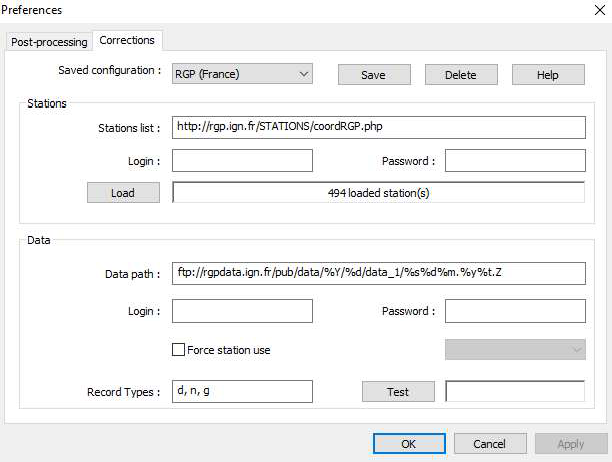Select the 494 loaded station(s) status
The height and width of the screenshot is (462, 612).
tap(379, 192)
